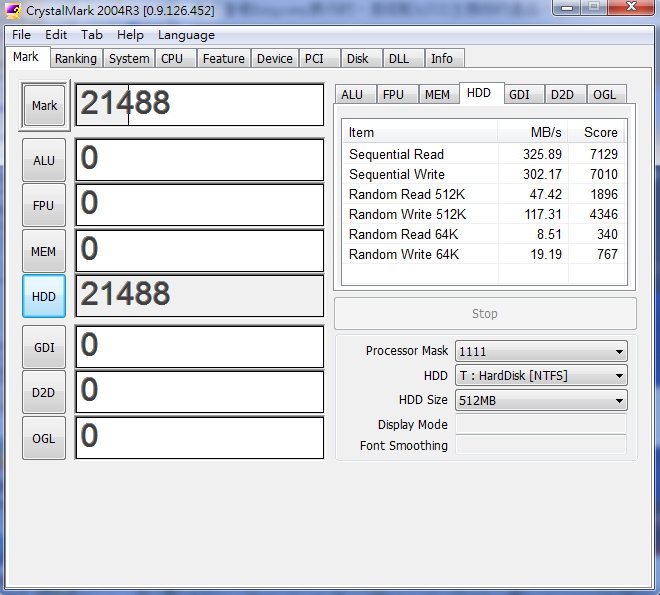The image size is (660, 595).
Task: Click the Score column header
Action: pyautogui.click(x=596, y=133)
